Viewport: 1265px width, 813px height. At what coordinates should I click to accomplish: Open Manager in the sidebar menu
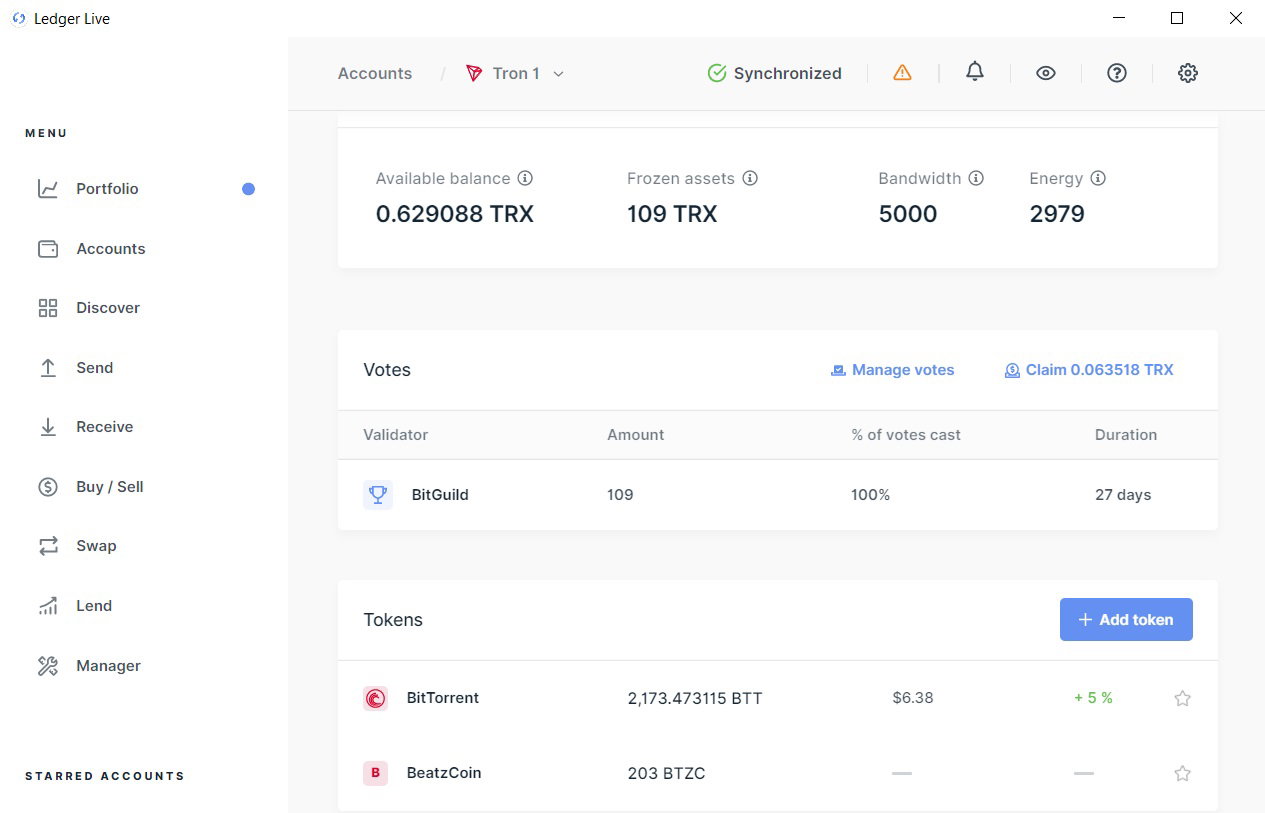[109, 666]
